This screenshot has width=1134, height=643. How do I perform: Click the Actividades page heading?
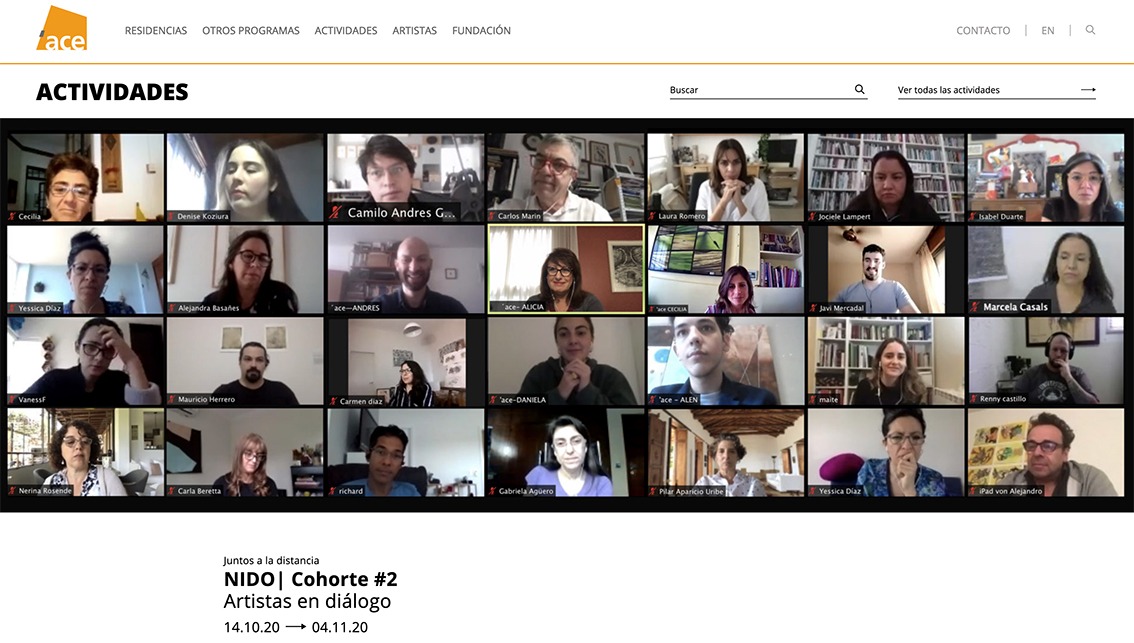tap(112, 92)
